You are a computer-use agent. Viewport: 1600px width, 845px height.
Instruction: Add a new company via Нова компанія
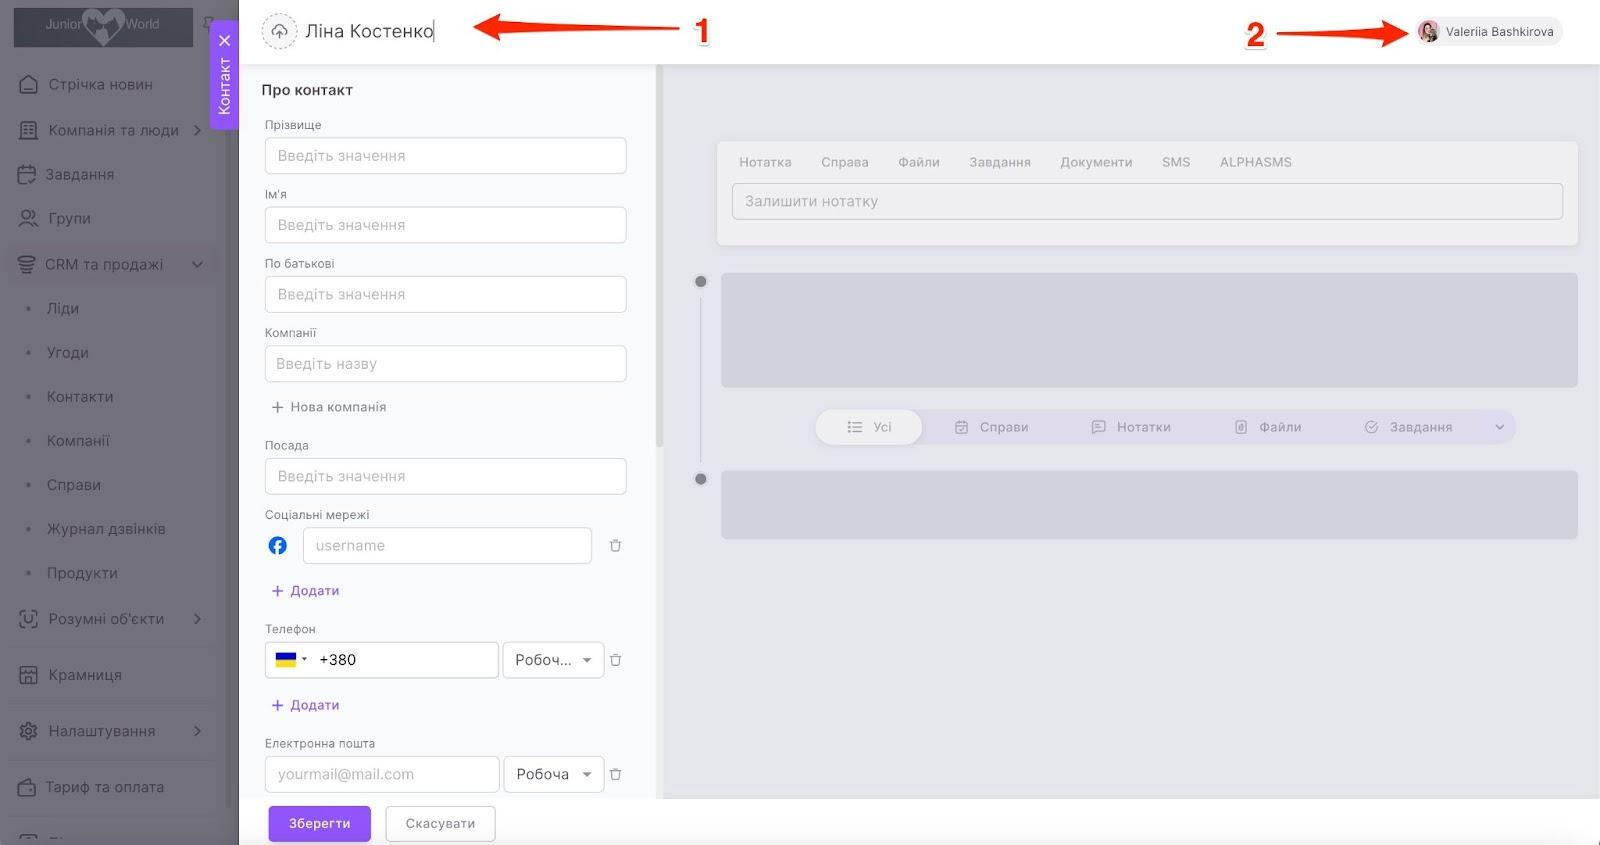click(x=329, y=407)
